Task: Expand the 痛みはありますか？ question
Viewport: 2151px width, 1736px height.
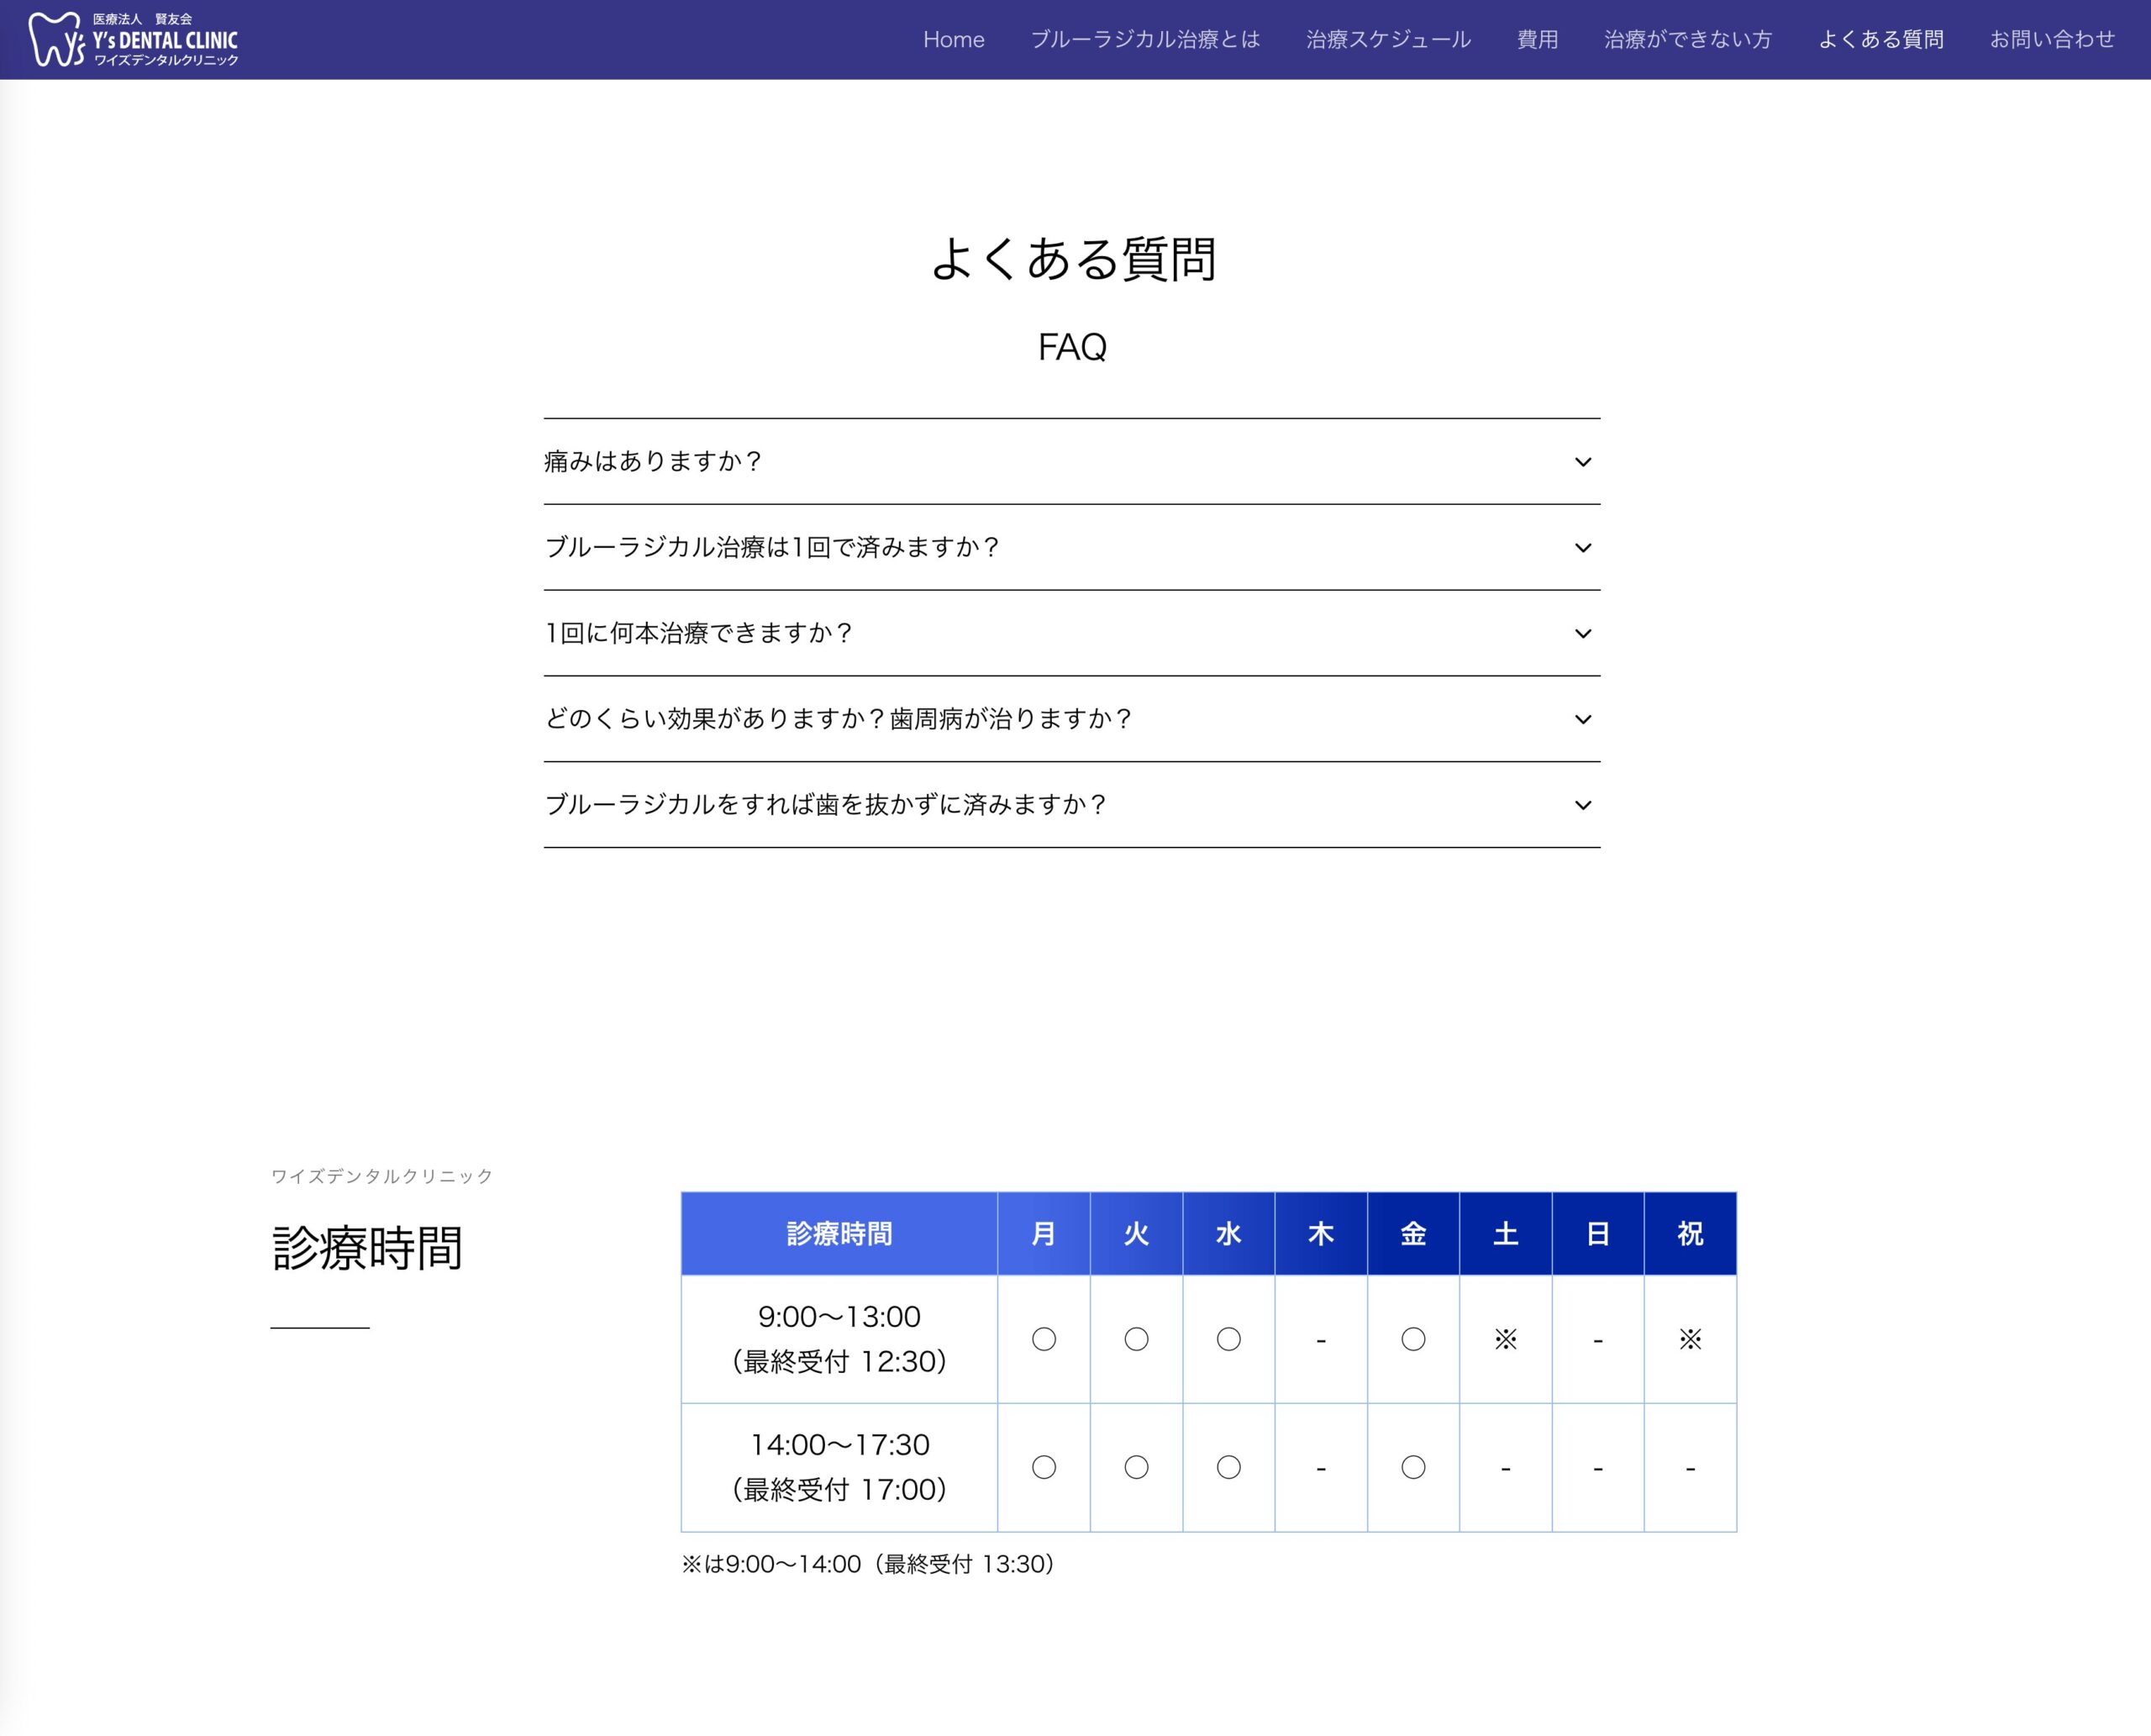Action: point(1072,461)
